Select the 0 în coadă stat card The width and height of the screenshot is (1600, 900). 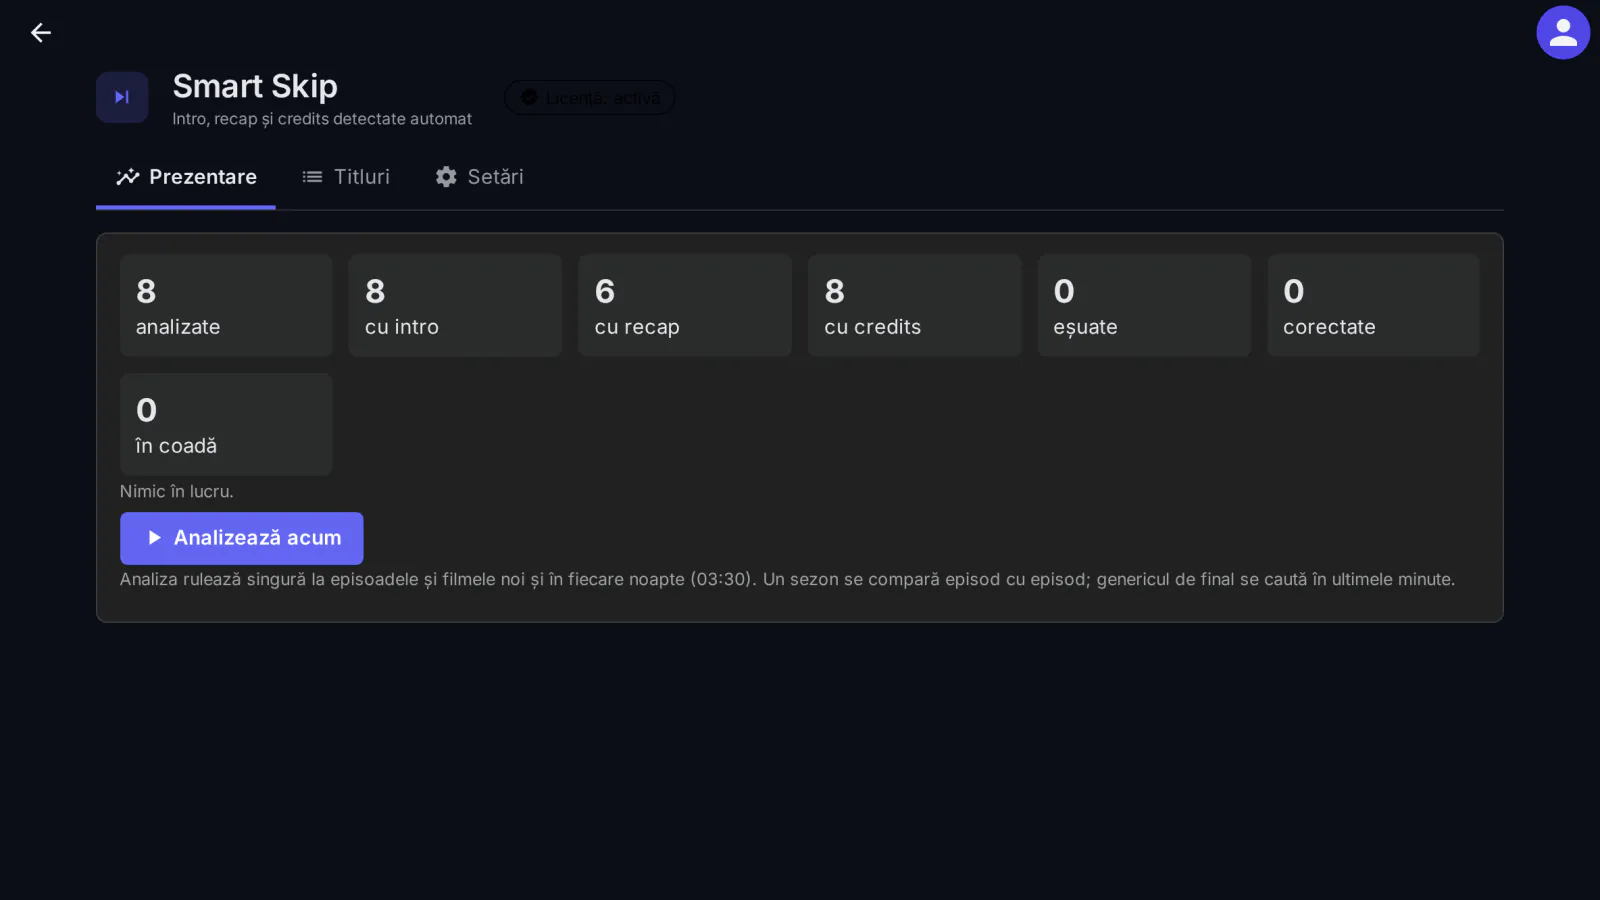(226, 424)
